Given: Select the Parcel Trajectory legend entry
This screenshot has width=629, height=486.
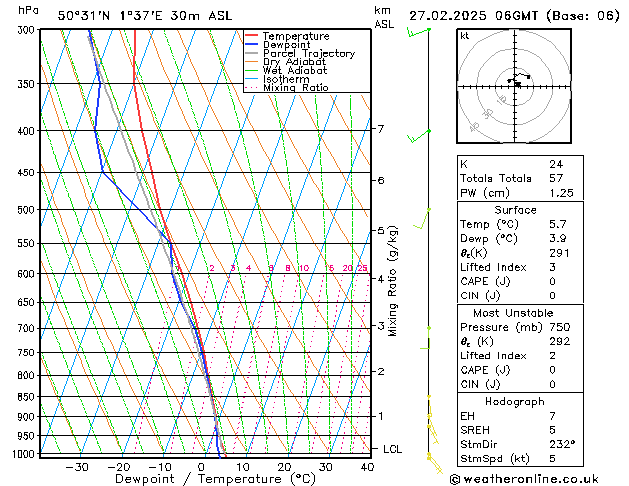Looking at the screenshot, I should [x=308, y=54].
